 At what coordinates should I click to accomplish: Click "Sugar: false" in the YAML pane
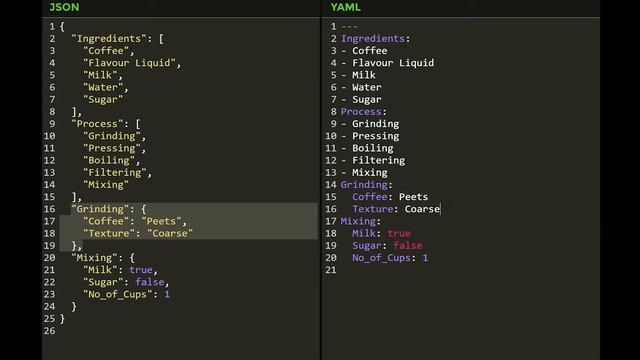tap(387, 246)
